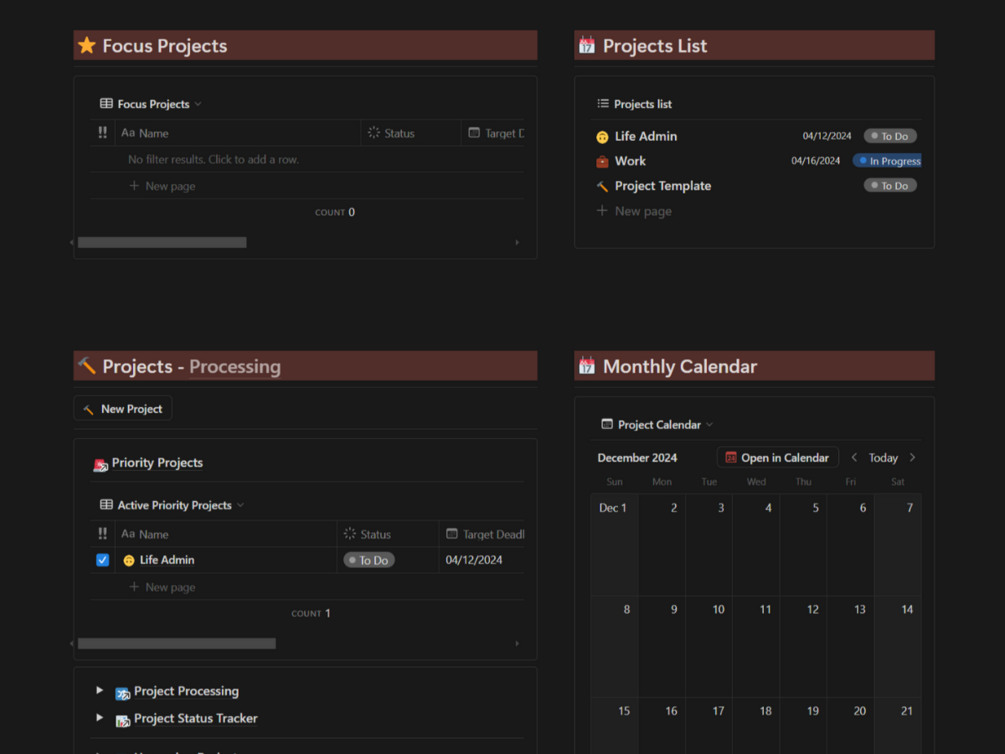Click the Priority Projects folder icon
The height and width of the screenshot is (754, 1005).
tap(100, 464)
